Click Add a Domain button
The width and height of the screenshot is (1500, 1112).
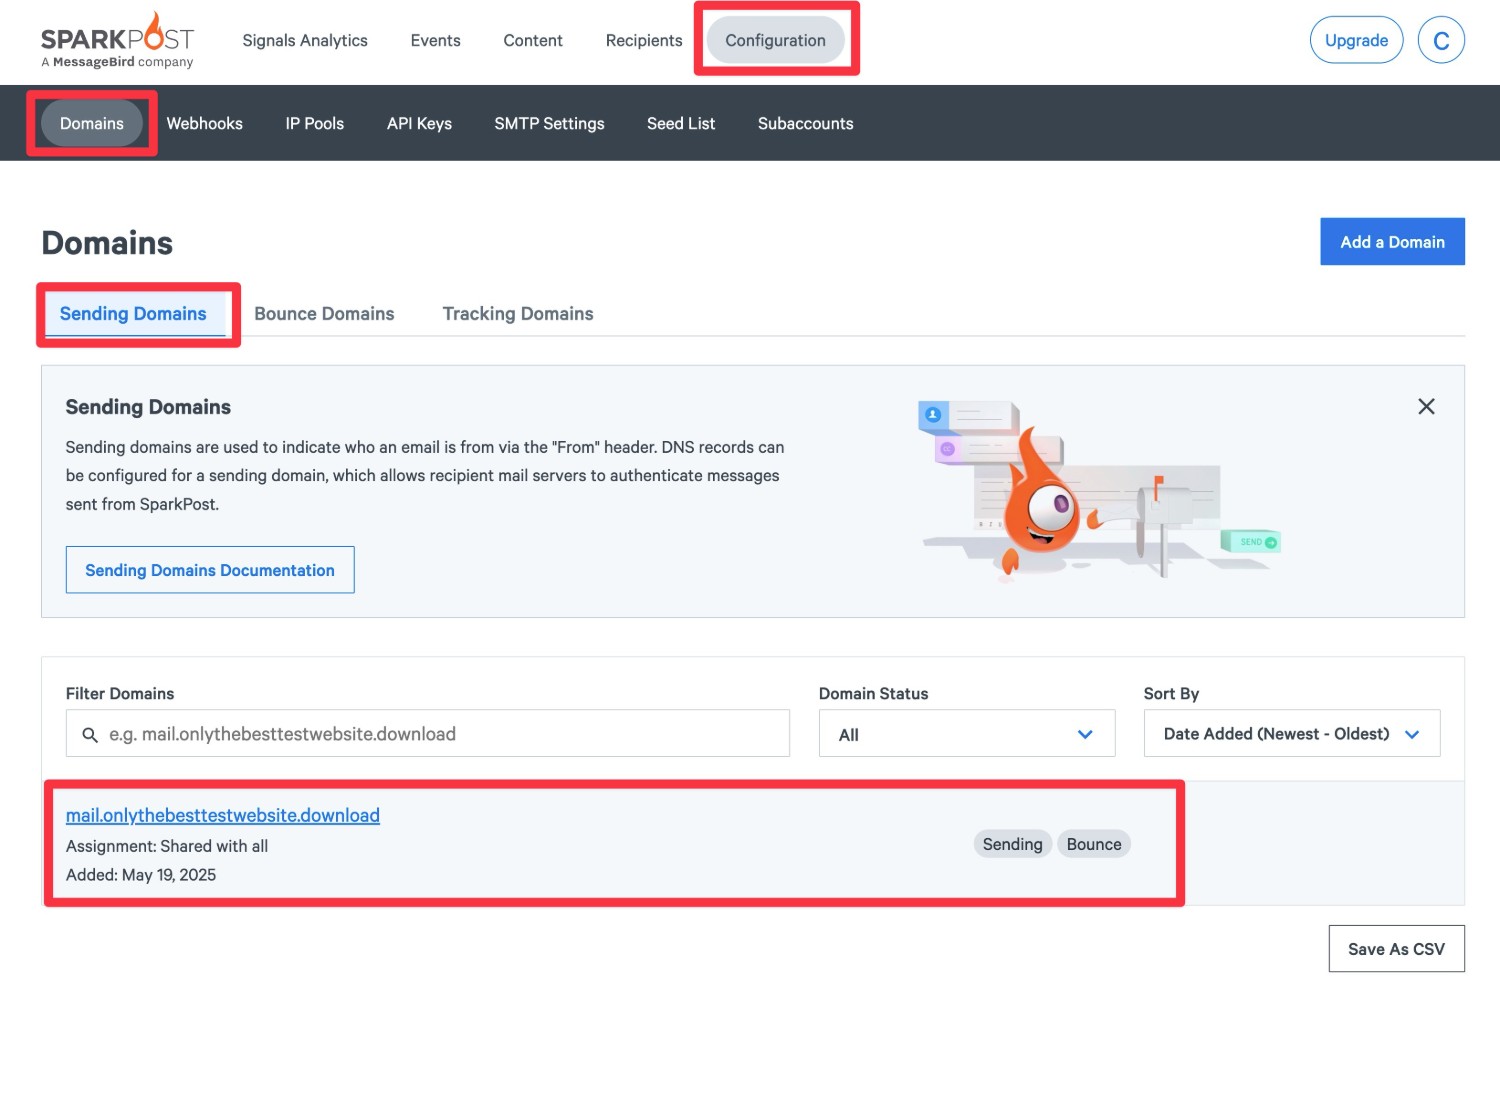tap(1392, 242)
